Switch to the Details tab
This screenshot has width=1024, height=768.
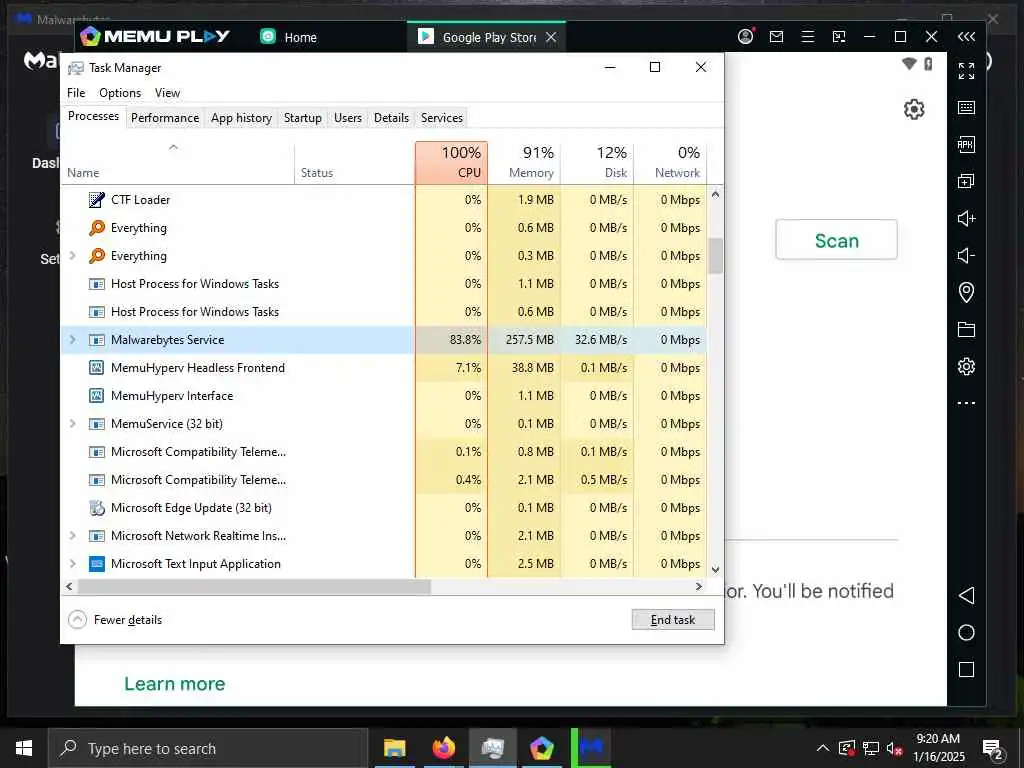(391, 118)
